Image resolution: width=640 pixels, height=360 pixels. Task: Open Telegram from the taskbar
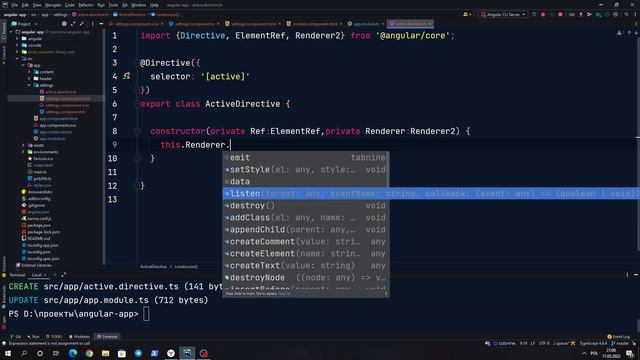[x=138, y=353]
